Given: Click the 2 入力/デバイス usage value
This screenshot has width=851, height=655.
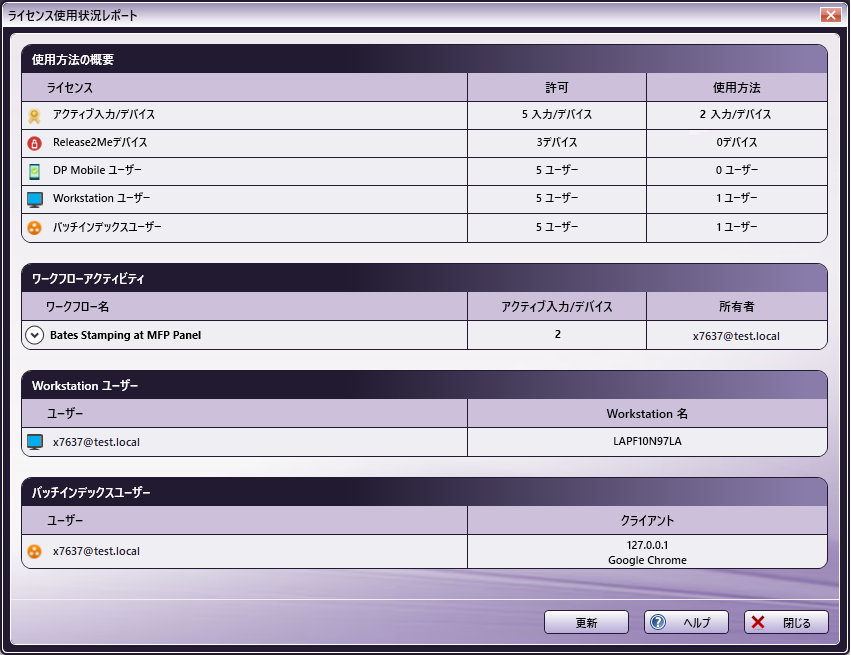Looking at the screenshot, I should point(736,115).
